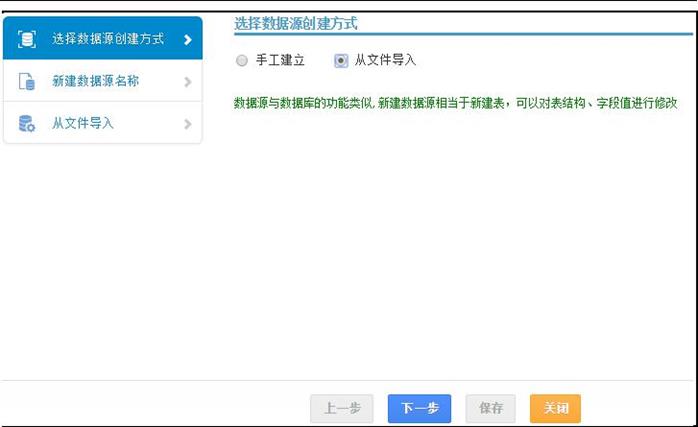Click the database gear icon beside 从文件导入
Viewport: 698px width, 427px height.
[27, 123]
